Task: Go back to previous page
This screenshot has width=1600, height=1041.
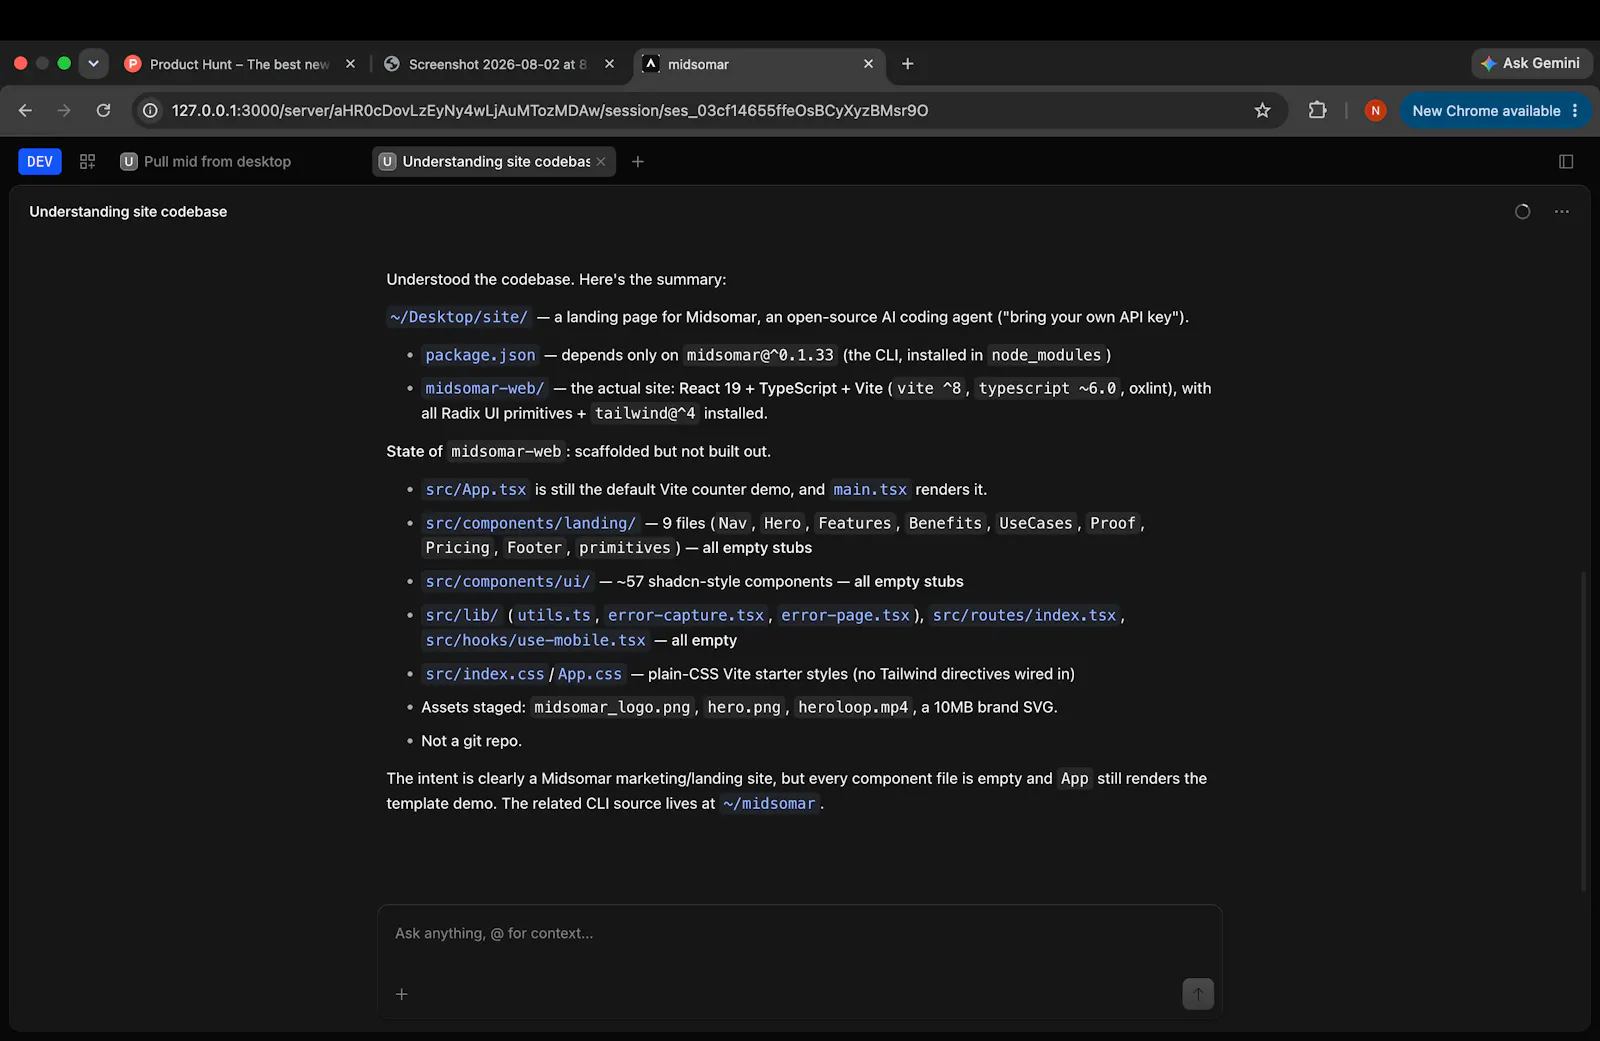Action: pyautogui.click(x=26, y=110)
